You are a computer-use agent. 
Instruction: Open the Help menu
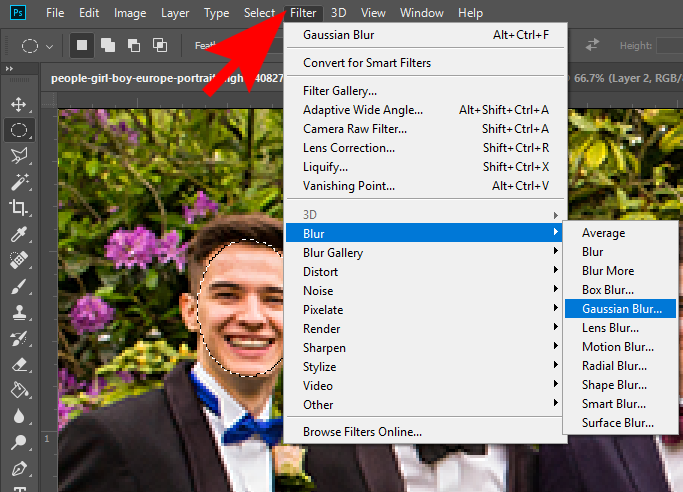pos(470,13)
